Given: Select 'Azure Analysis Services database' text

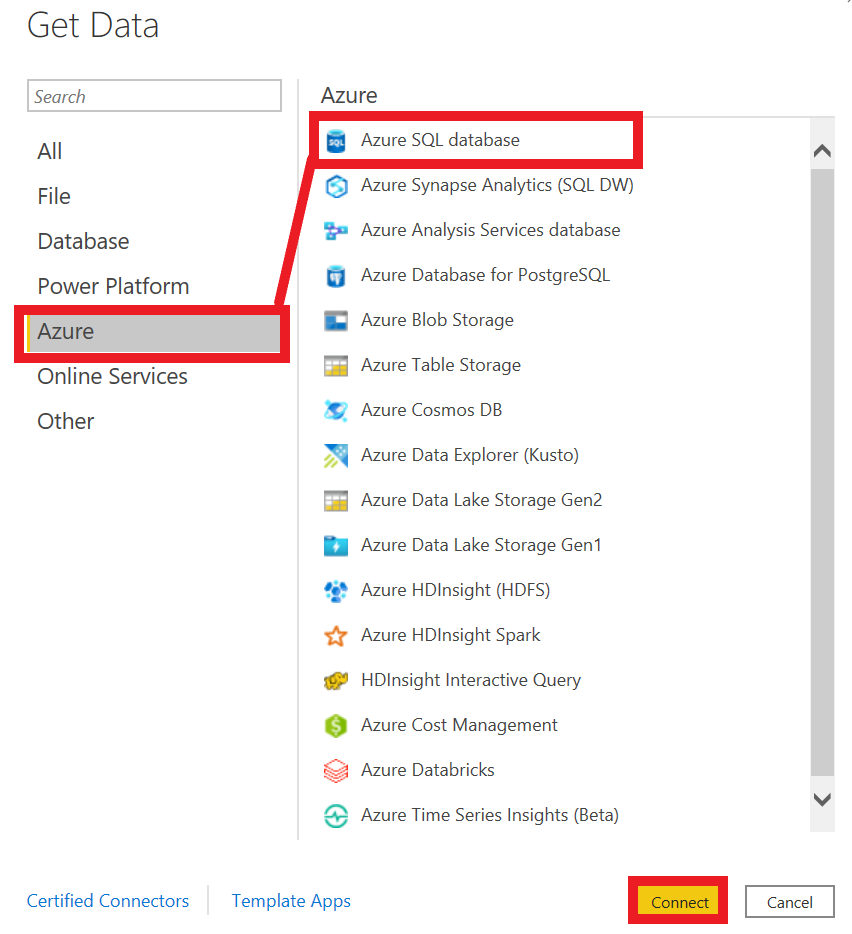Looking at the screenshot, I should click(x=490, y=231).
